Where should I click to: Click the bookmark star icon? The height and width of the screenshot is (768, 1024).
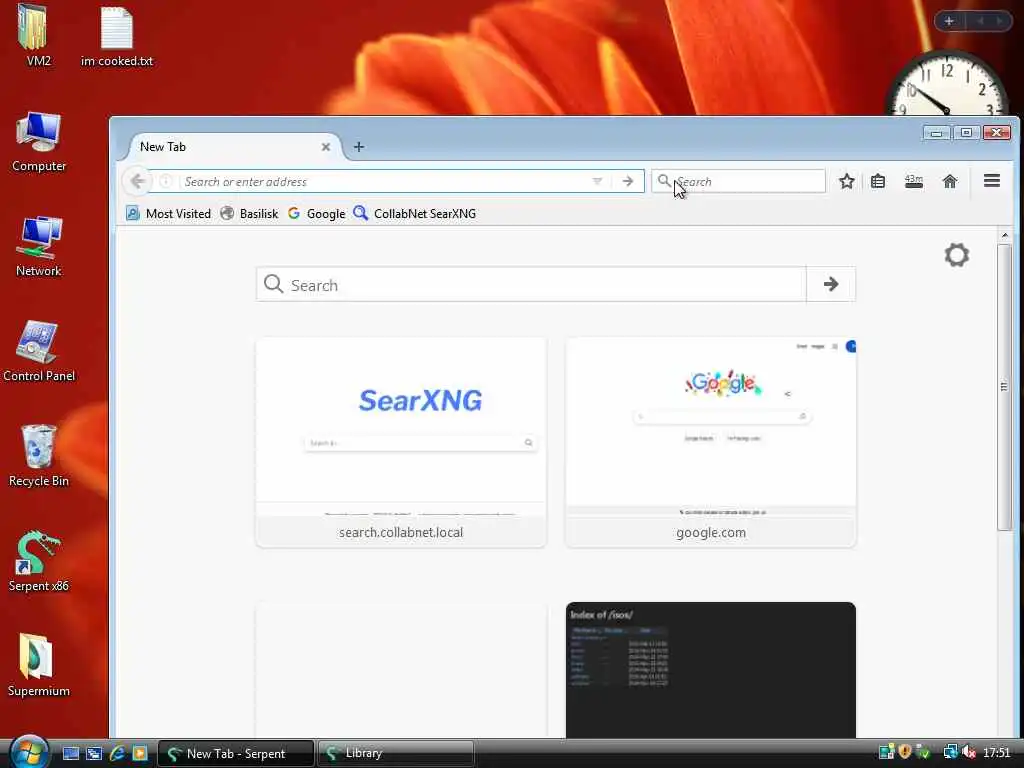point(846,181)
